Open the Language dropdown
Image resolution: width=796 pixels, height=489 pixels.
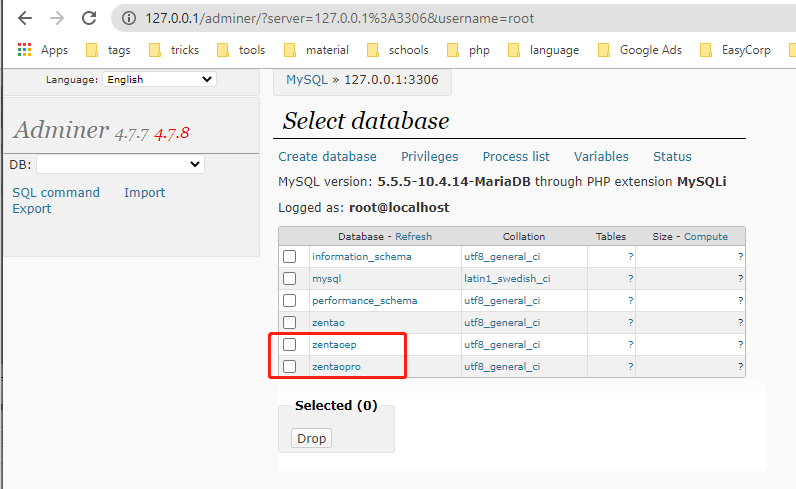coord(159,79)
